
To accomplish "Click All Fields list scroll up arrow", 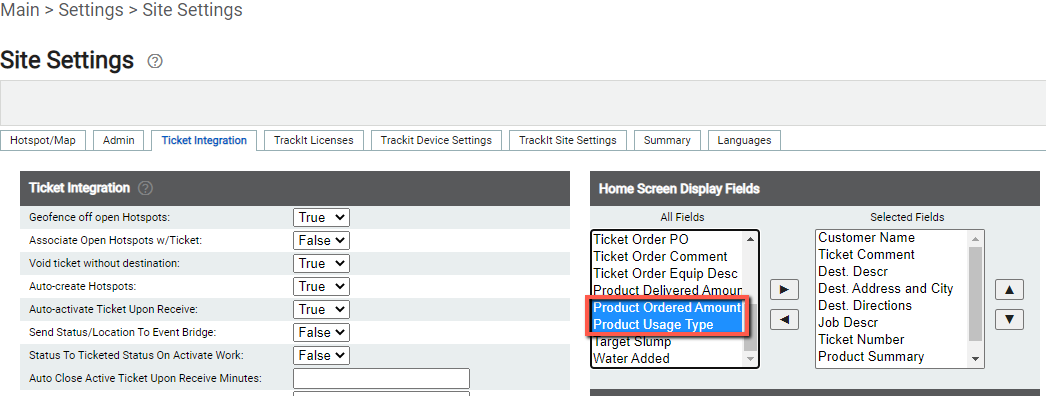I will tap(750, 239).
